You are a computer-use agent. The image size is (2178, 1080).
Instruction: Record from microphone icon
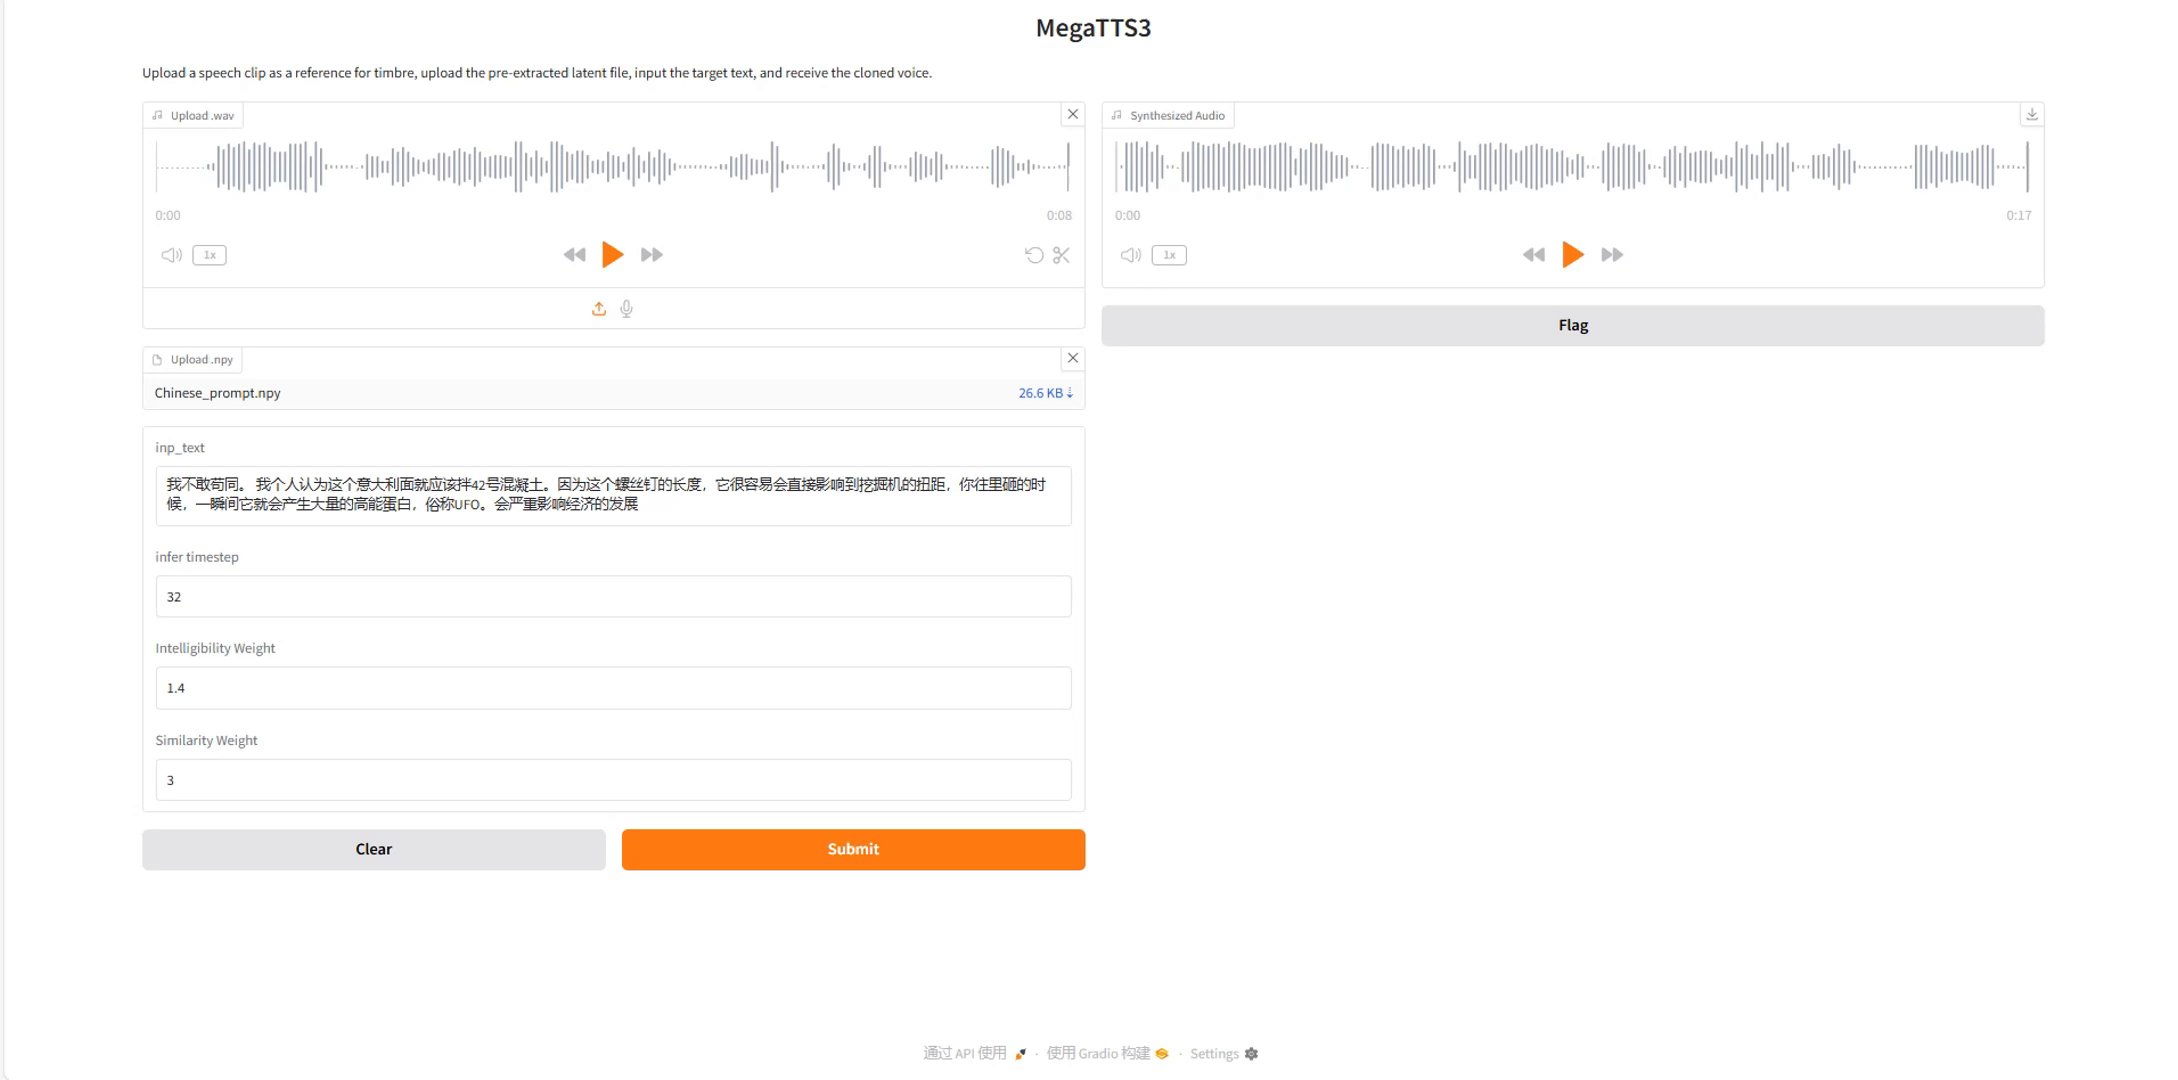tap(627, 309)
